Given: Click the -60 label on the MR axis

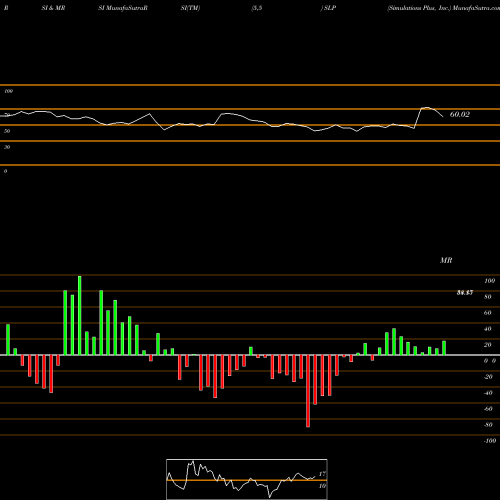Looking at the screenshot, I should coord(488,409).
